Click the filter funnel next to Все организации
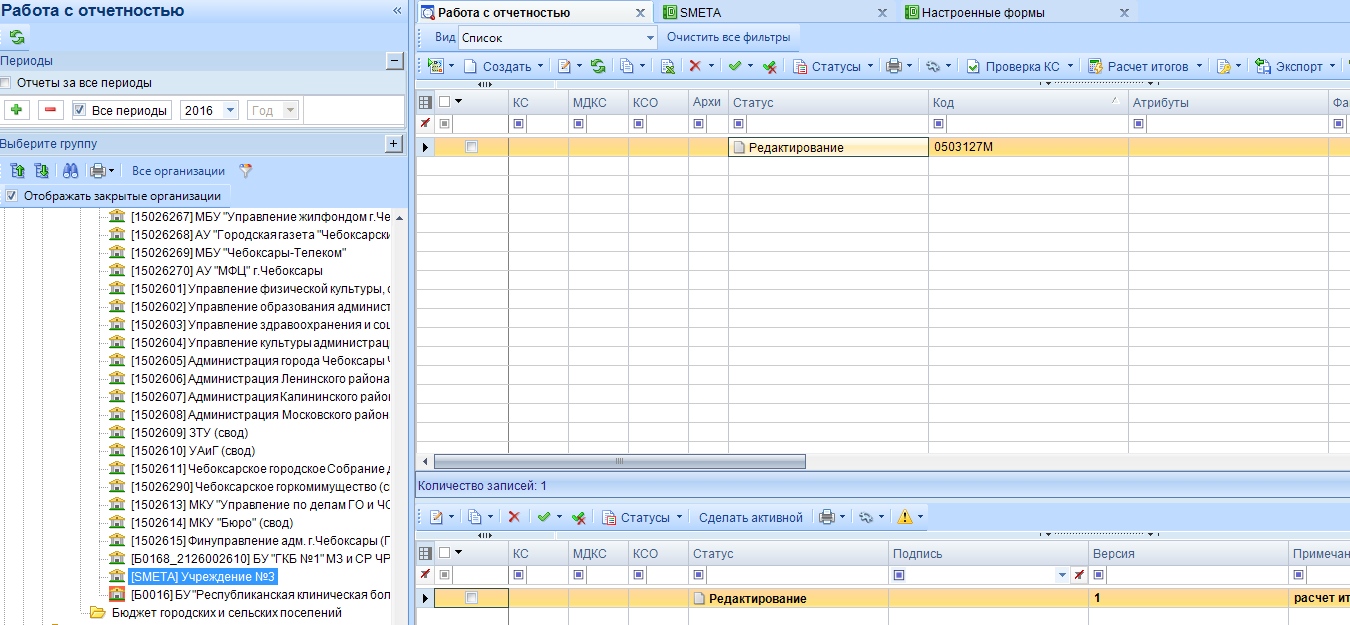 [246, 171]
